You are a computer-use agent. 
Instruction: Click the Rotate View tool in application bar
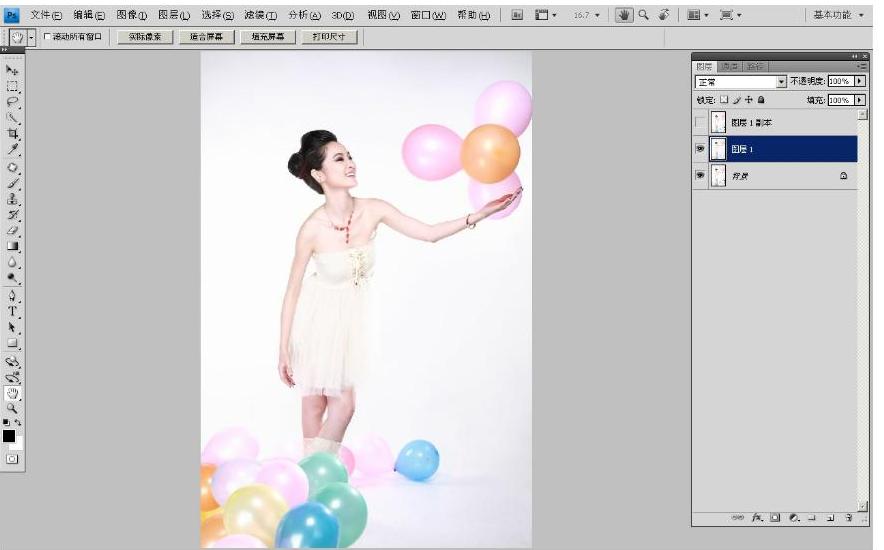[x=664, y=15]
